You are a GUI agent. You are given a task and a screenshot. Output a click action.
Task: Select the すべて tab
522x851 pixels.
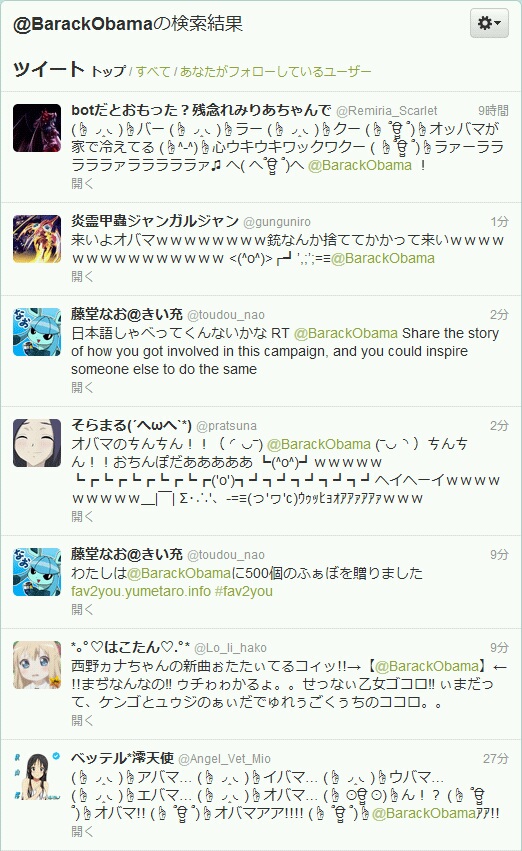click(152, 71)
